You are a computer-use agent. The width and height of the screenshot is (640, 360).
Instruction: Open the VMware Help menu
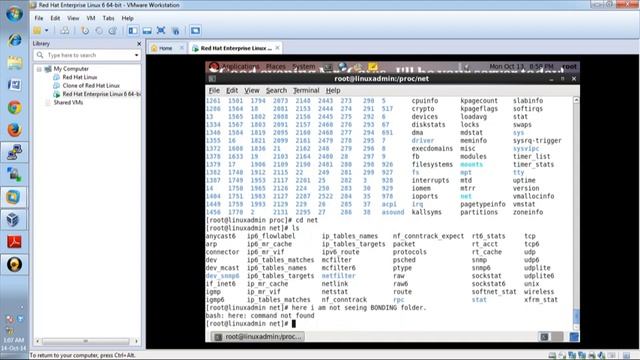click(x=127, y=18)
